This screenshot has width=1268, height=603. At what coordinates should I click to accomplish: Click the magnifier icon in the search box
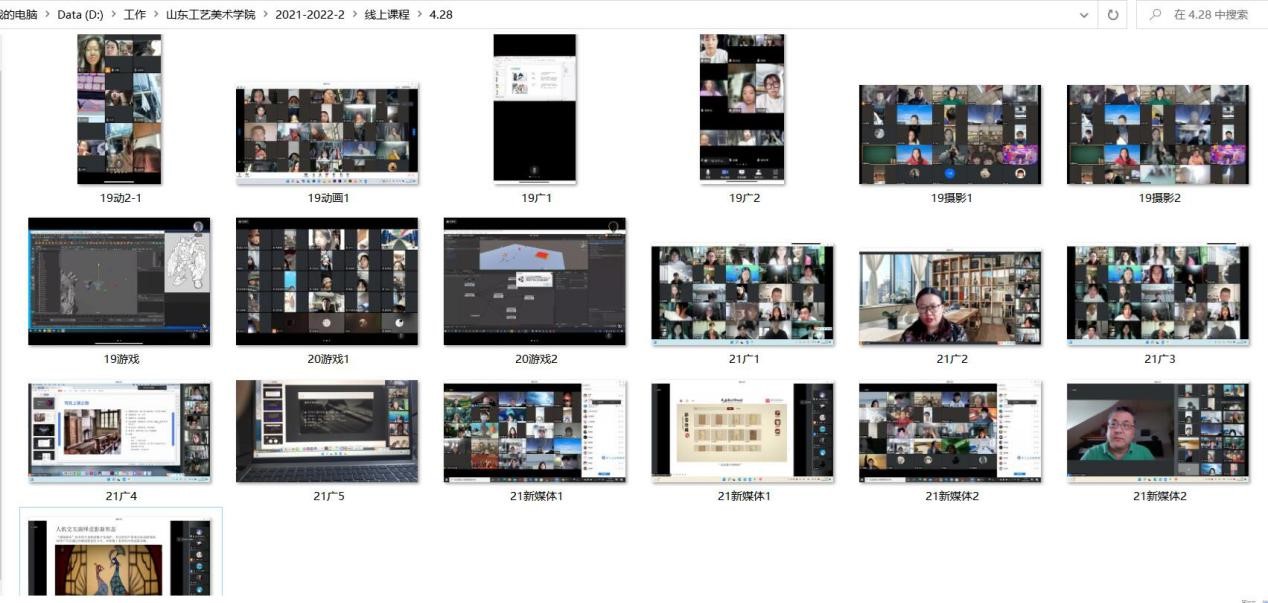pos(1155,15)
